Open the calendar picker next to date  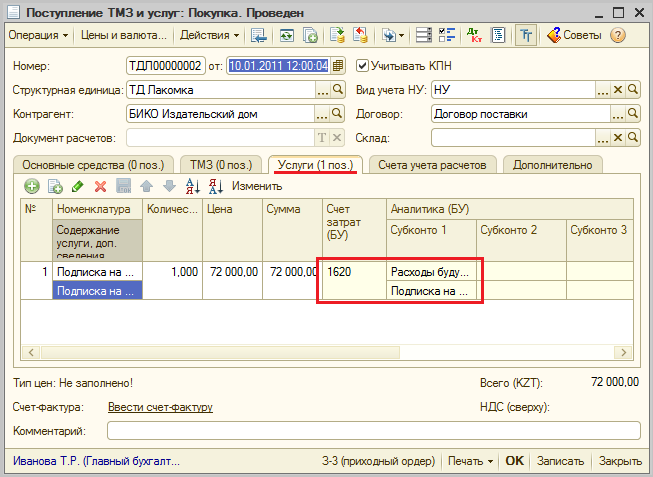(338, 66)
